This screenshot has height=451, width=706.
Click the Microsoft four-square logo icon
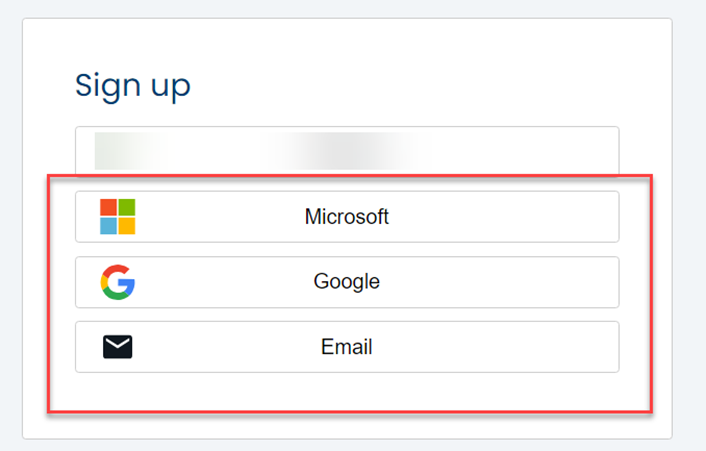pyautogui.click(x=117, y=217)
